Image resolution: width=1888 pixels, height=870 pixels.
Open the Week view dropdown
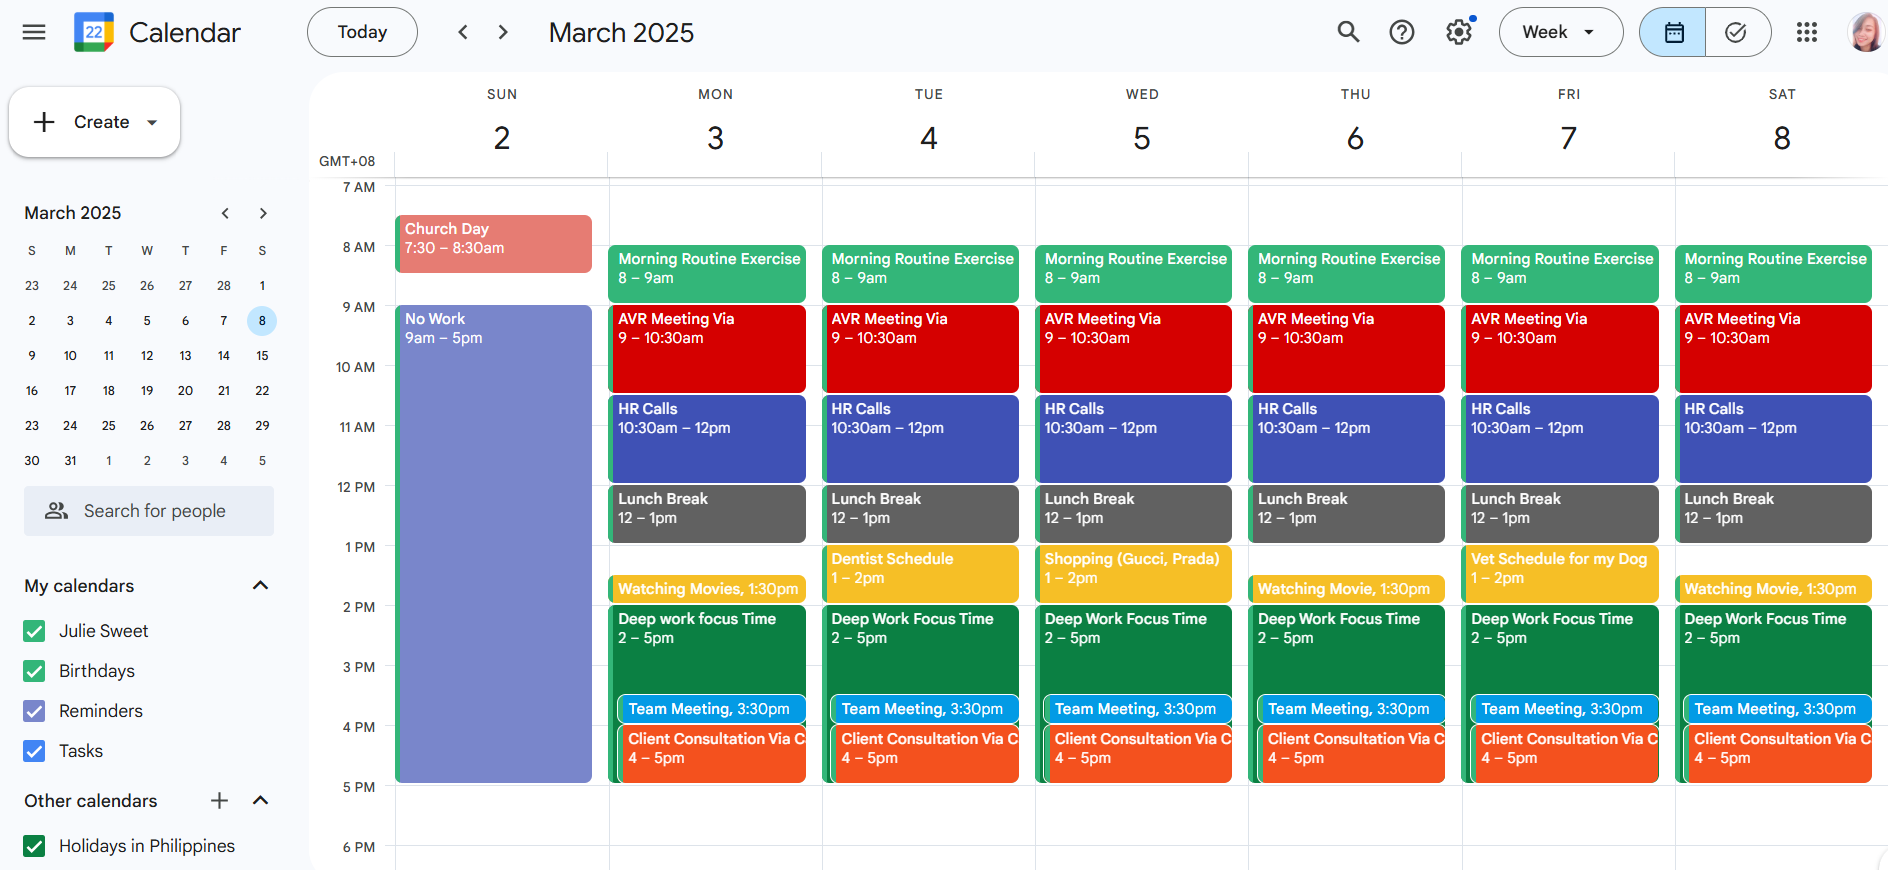[x=1560, y=32]
